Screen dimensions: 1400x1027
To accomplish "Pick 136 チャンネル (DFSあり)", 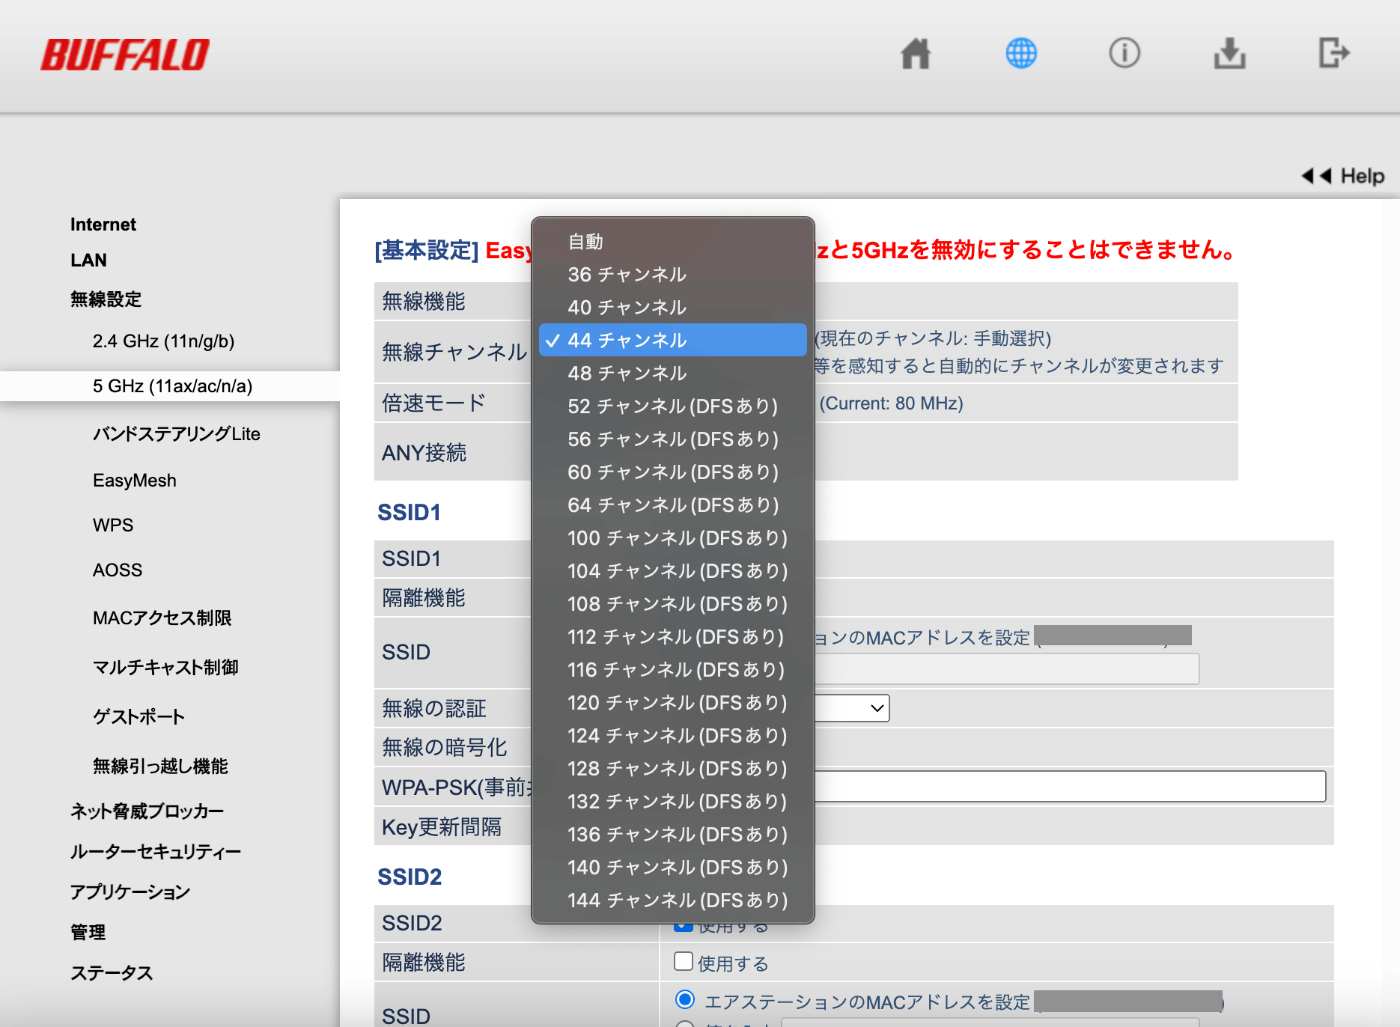I will pyautogui.click(x=673, y=834).
